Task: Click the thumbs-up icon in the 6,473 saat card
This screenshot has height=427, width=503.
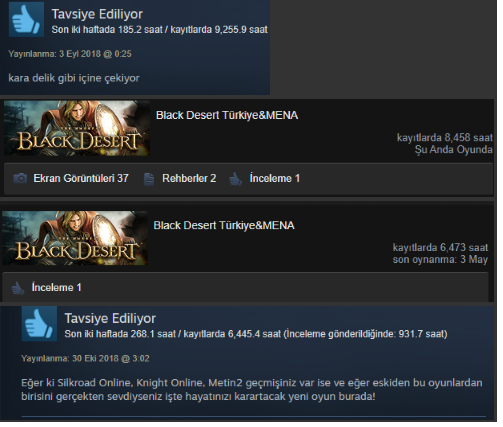Action: point(18,288)
